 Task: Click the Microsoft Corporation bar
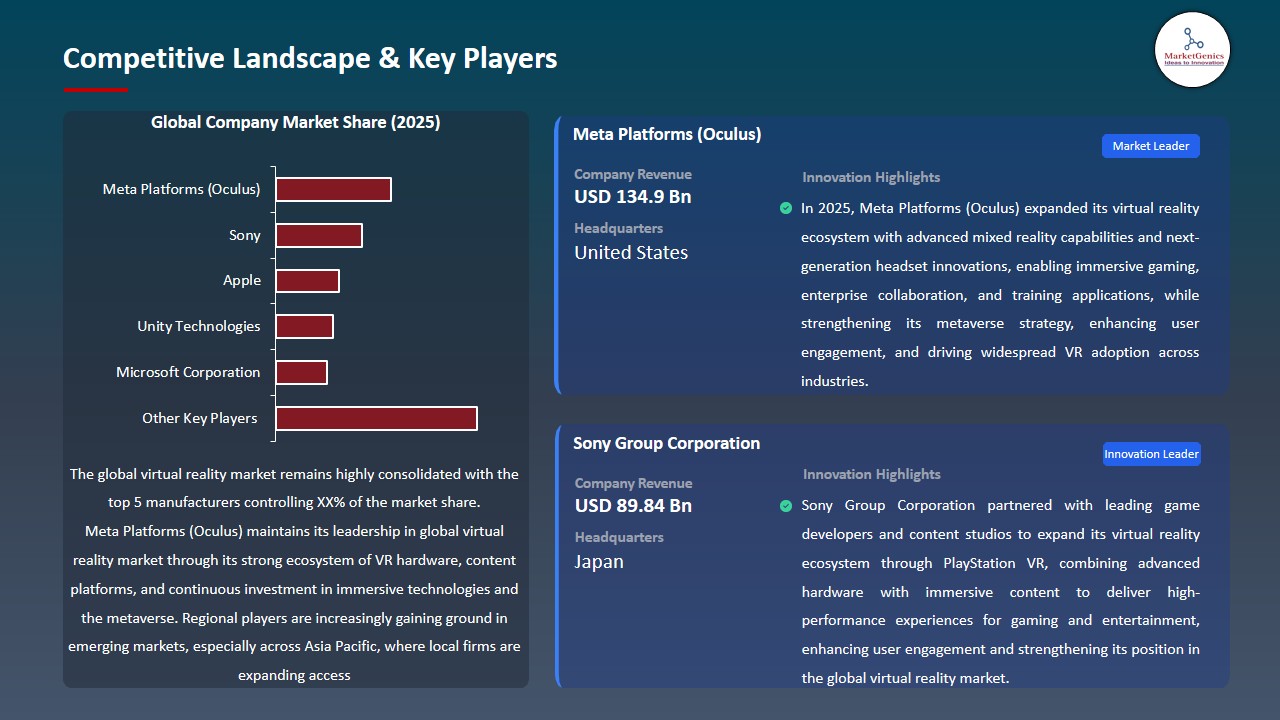point(302,372)
